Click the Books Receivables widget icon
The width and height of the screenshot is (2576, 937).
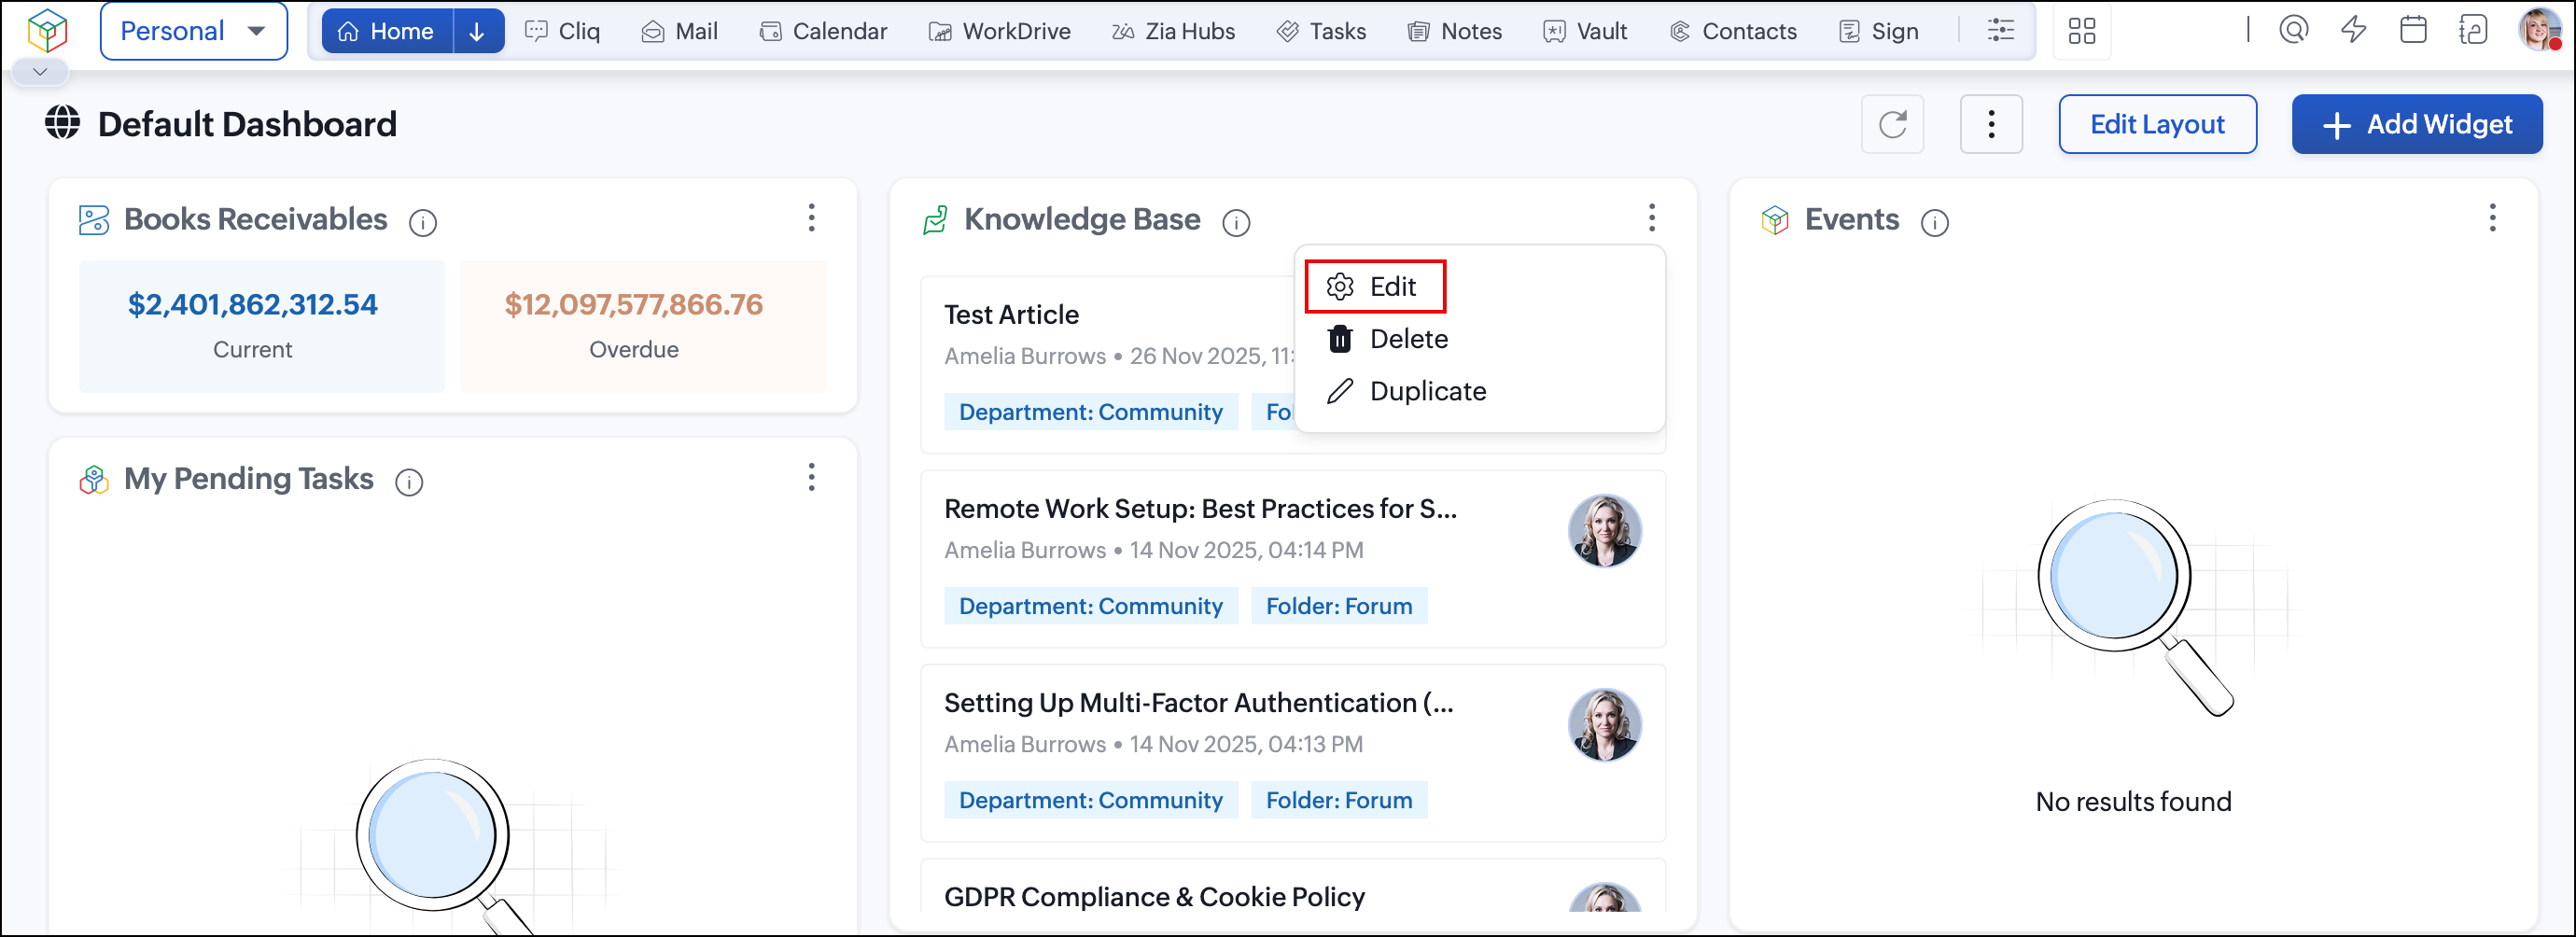coord(94,220)
